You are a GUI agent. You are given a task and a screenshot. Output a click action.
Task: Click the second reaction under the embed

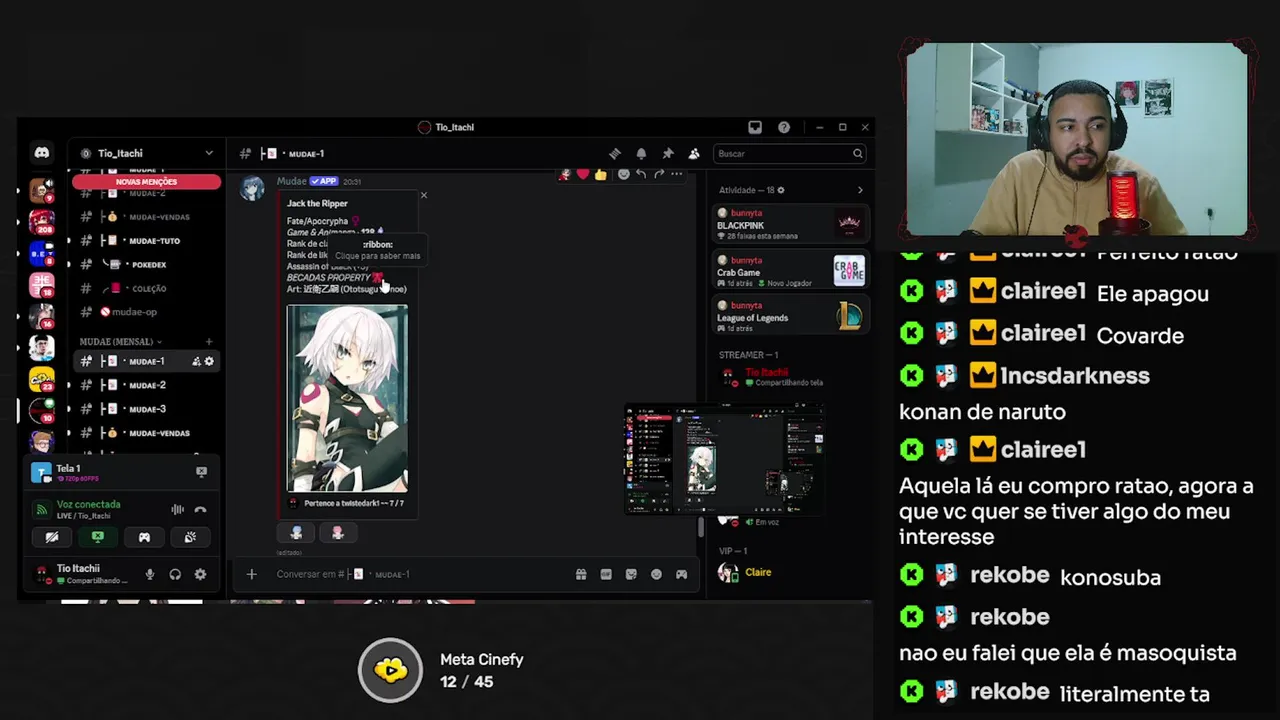[337, 533]
